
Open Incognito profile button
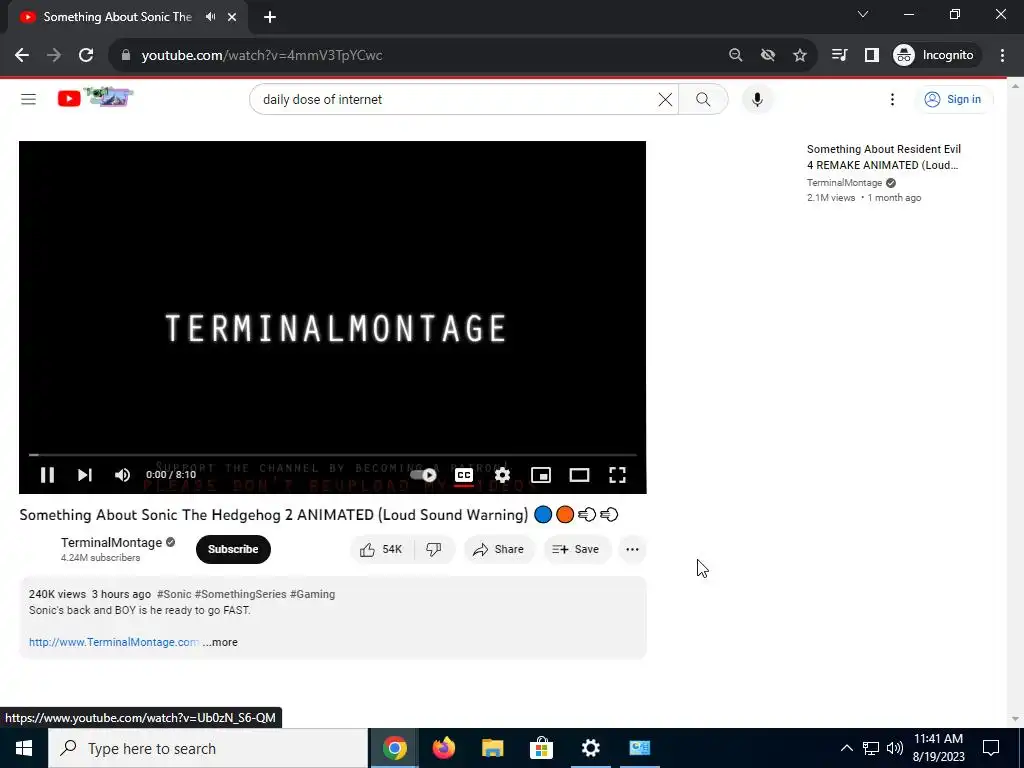[935, 56]
